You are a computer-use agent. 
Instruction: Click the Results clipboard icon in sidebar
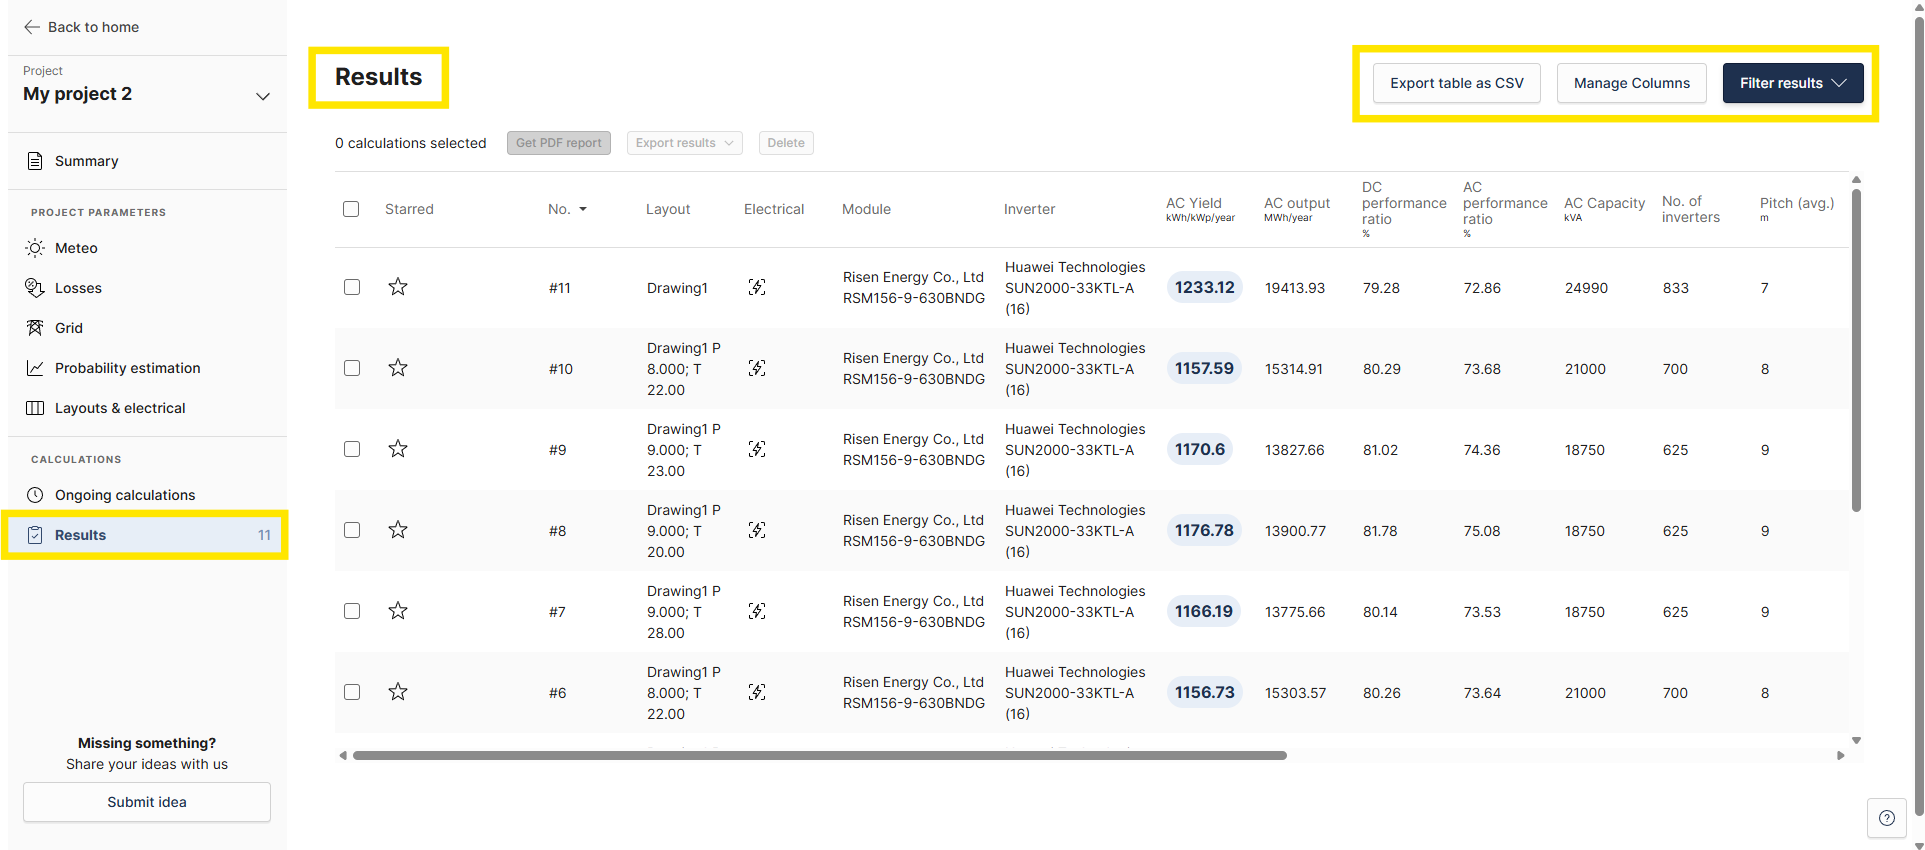click(x=35, y=535)
